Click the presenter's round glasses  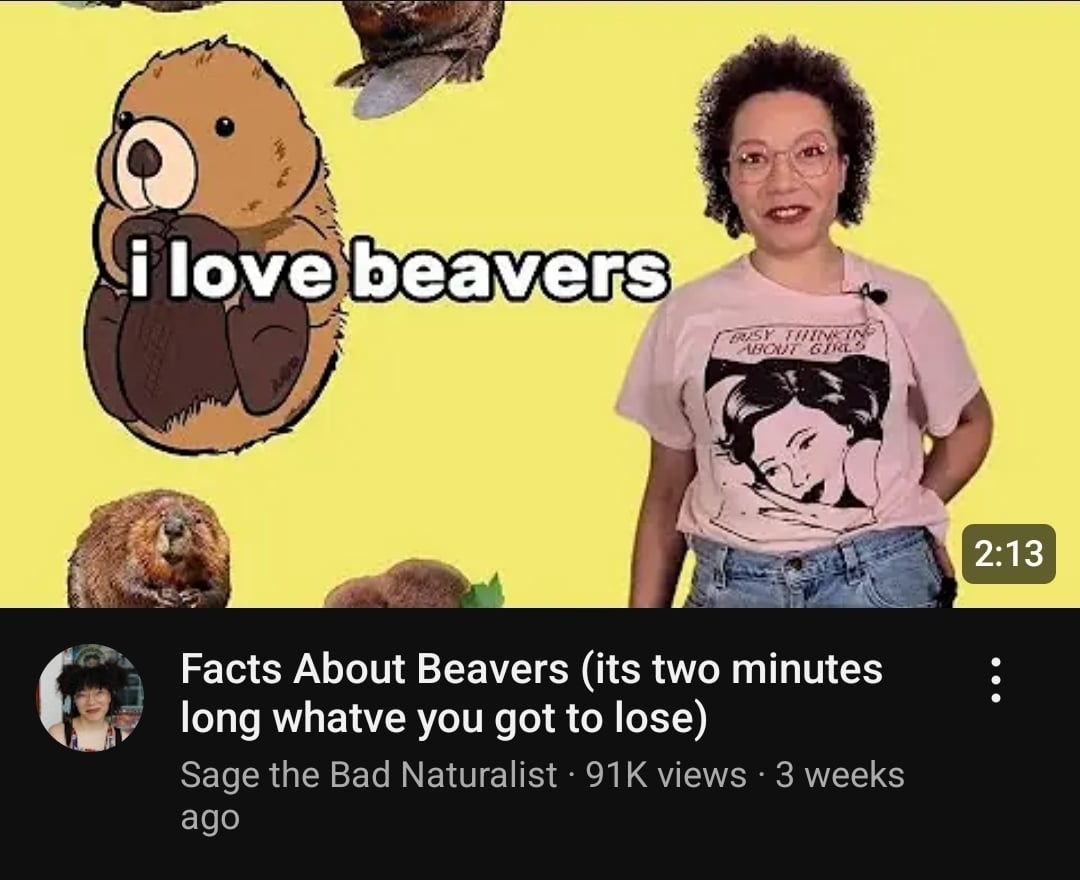pos(784,160)
